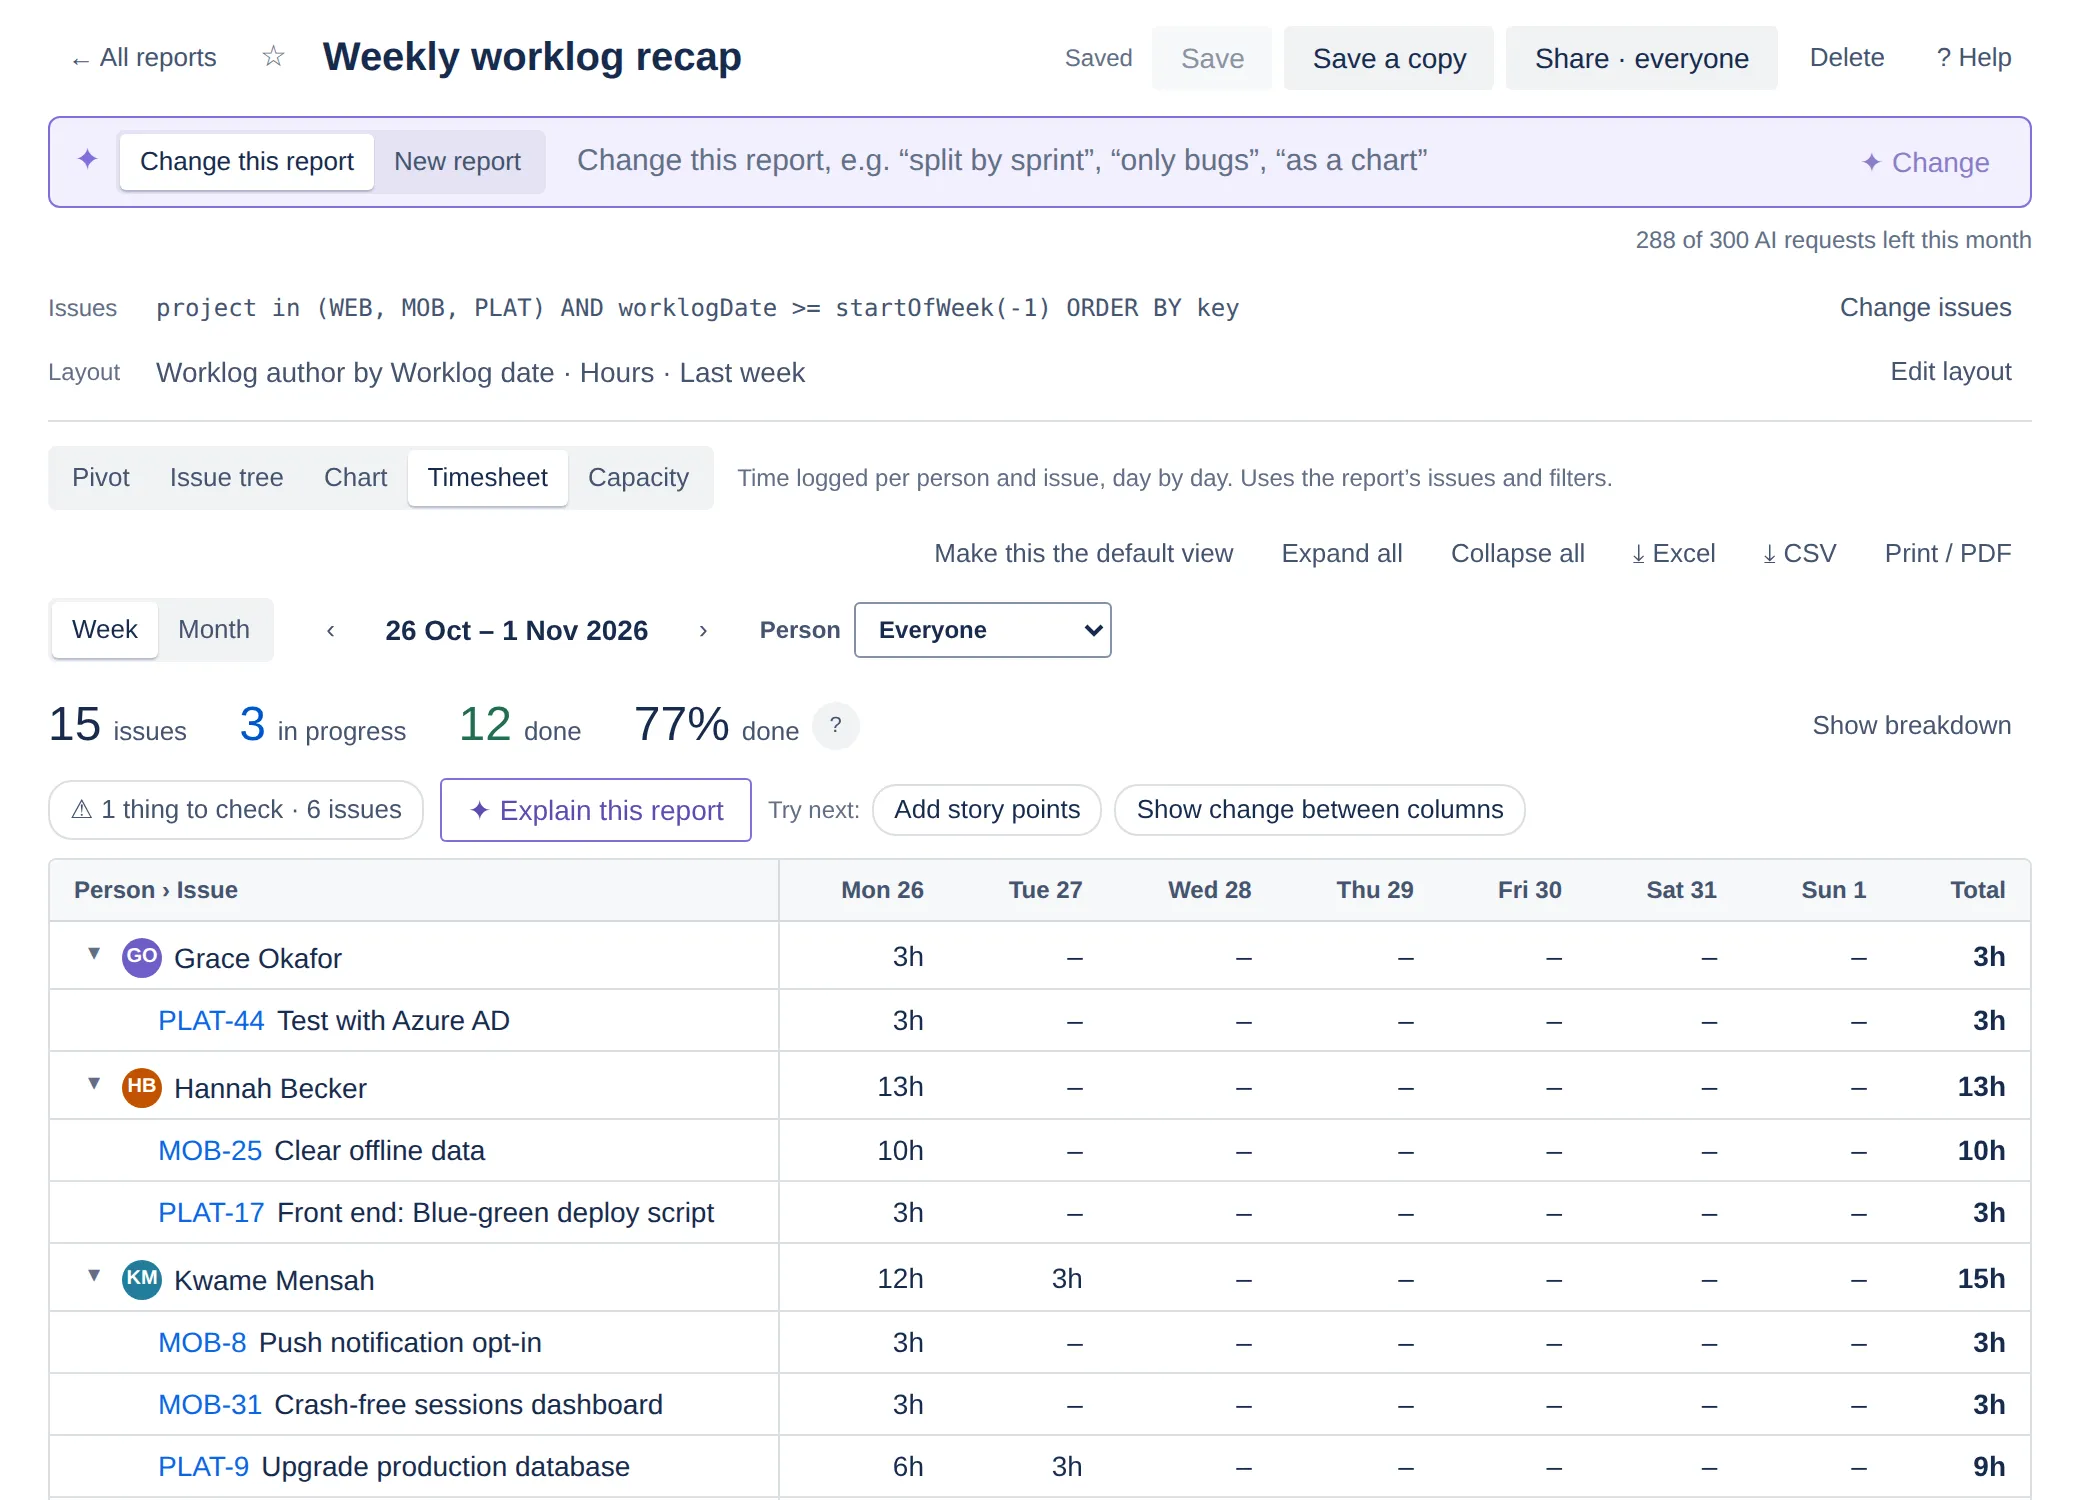The width and height of the screenshot is (2080, 1500).
Task: Click Save a copy button
Action: (x=1389, y=58)
